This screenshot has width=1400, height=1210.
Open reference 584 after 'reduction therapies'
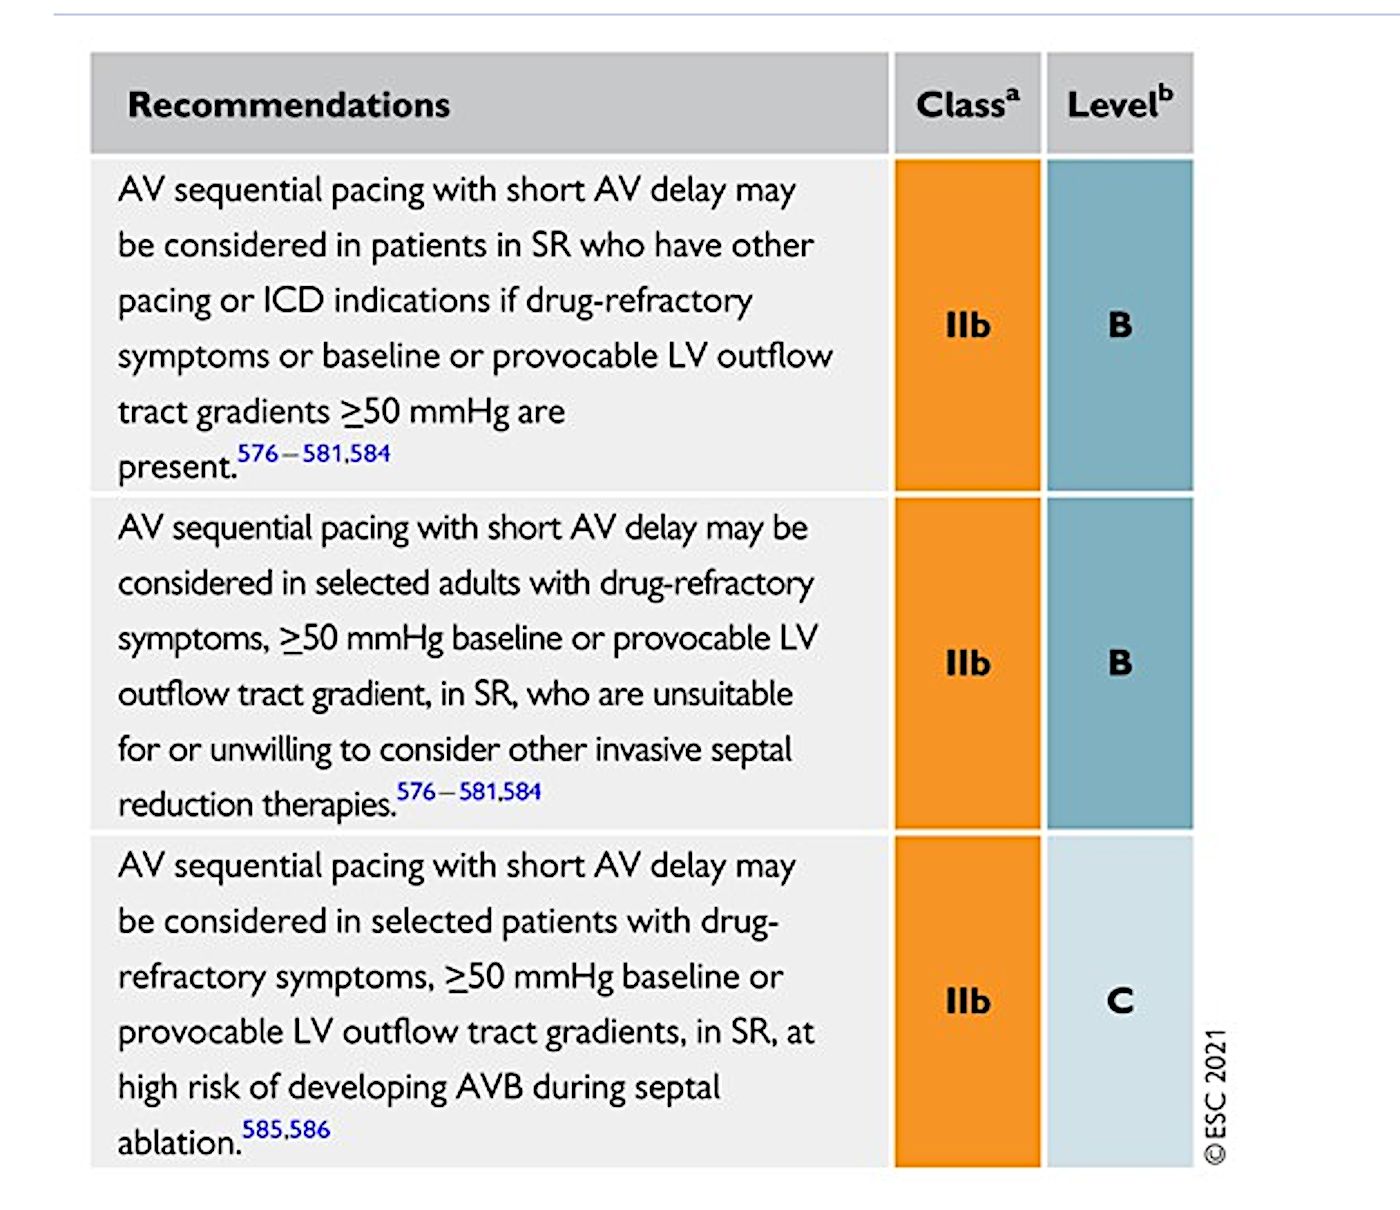(522, 791)
